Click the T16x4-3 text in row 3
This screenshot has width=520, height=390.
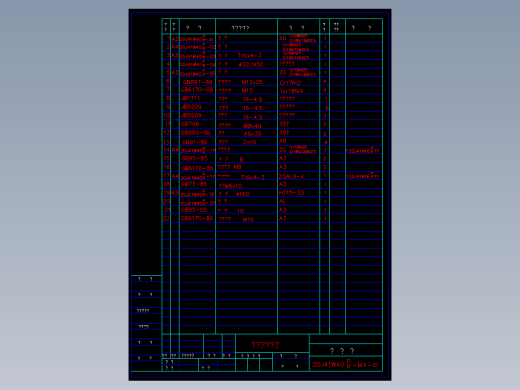[x=250, y=56]
